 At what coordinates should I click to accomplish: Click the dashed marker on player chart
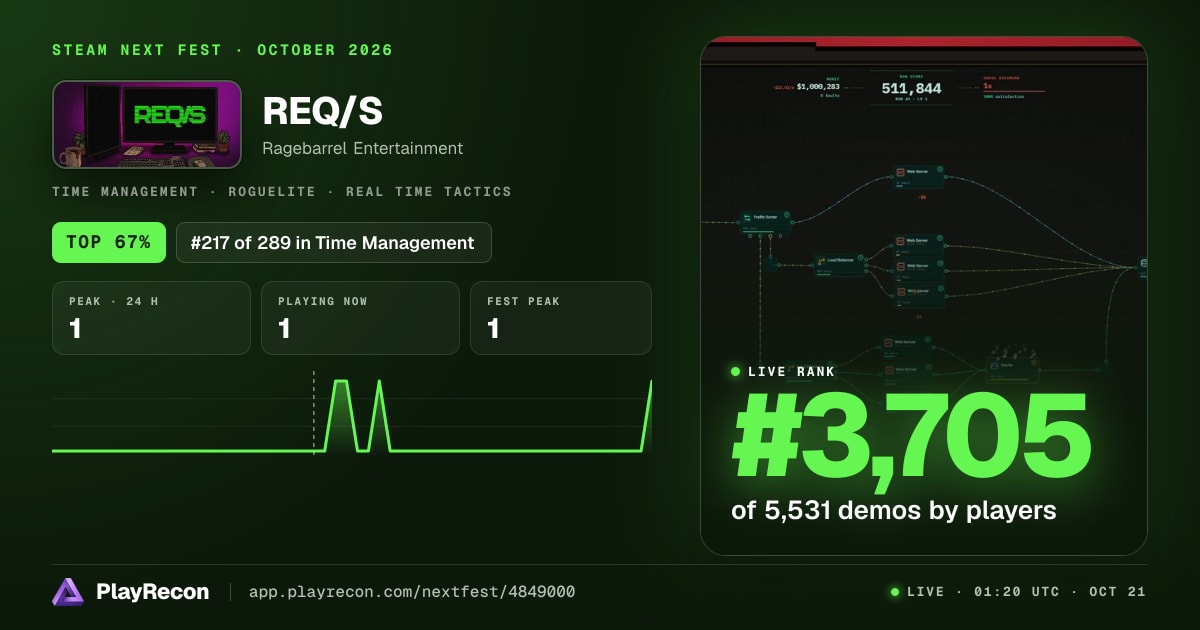click(314, 412)
